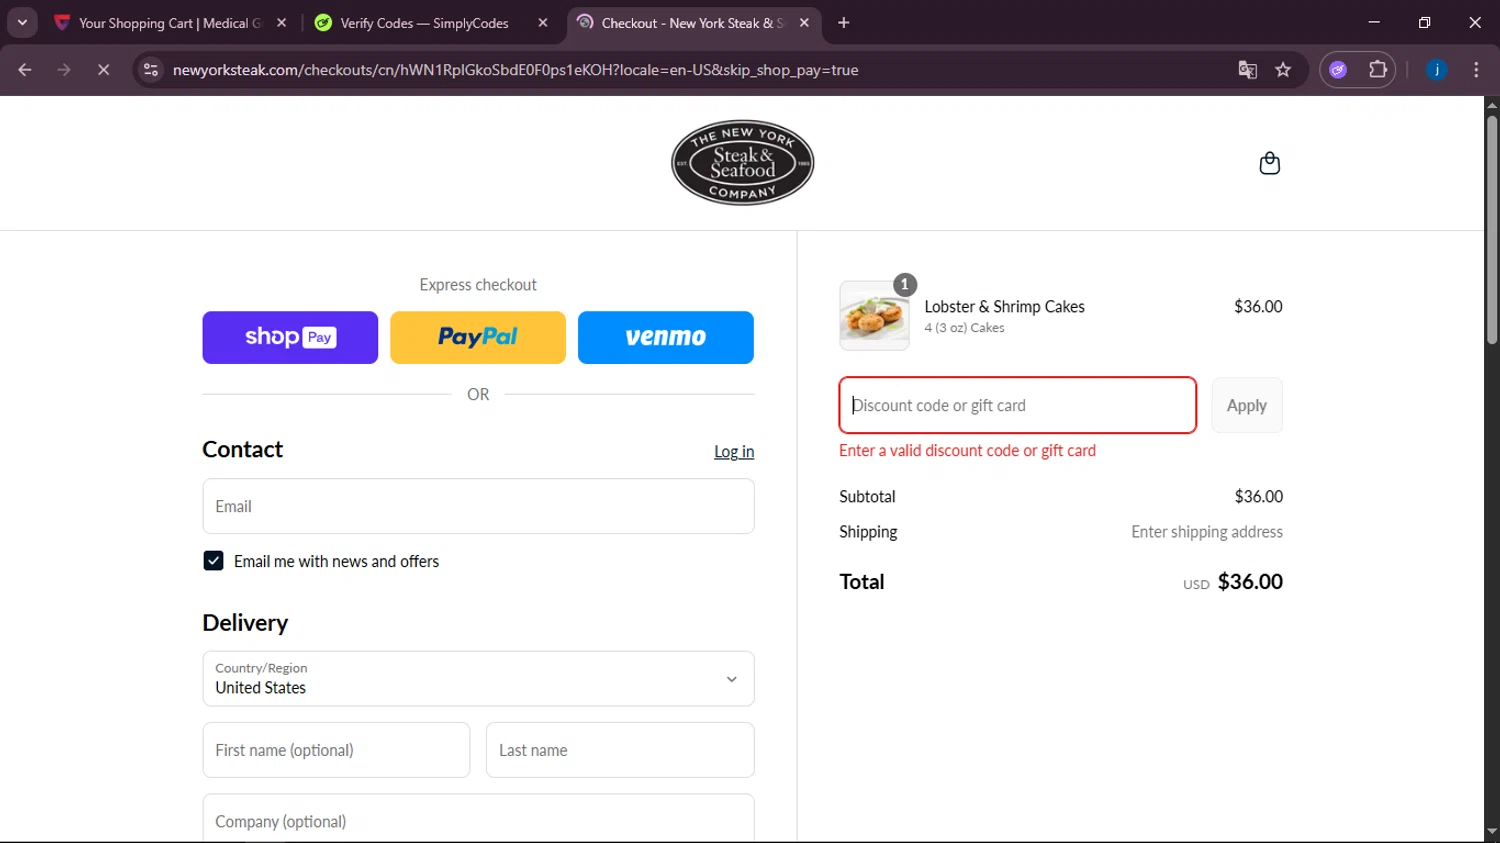Viewport: 1500px width, 843px height.
Task: Click the New York Steak & Seafood logo
Action: coord(742,163)
